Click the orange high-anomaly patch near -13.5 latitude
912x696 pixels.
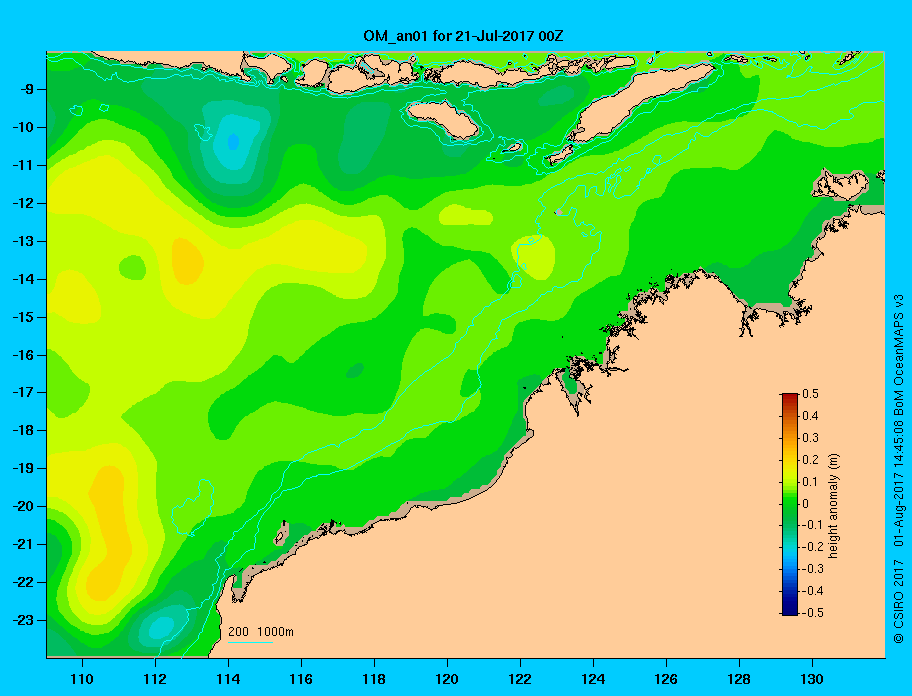pyautogui.click(x=187, y=262)
